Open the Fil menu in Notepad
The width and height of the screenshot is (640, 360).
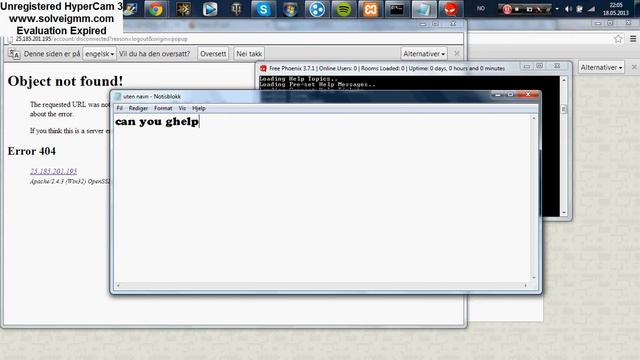(120, 108)
